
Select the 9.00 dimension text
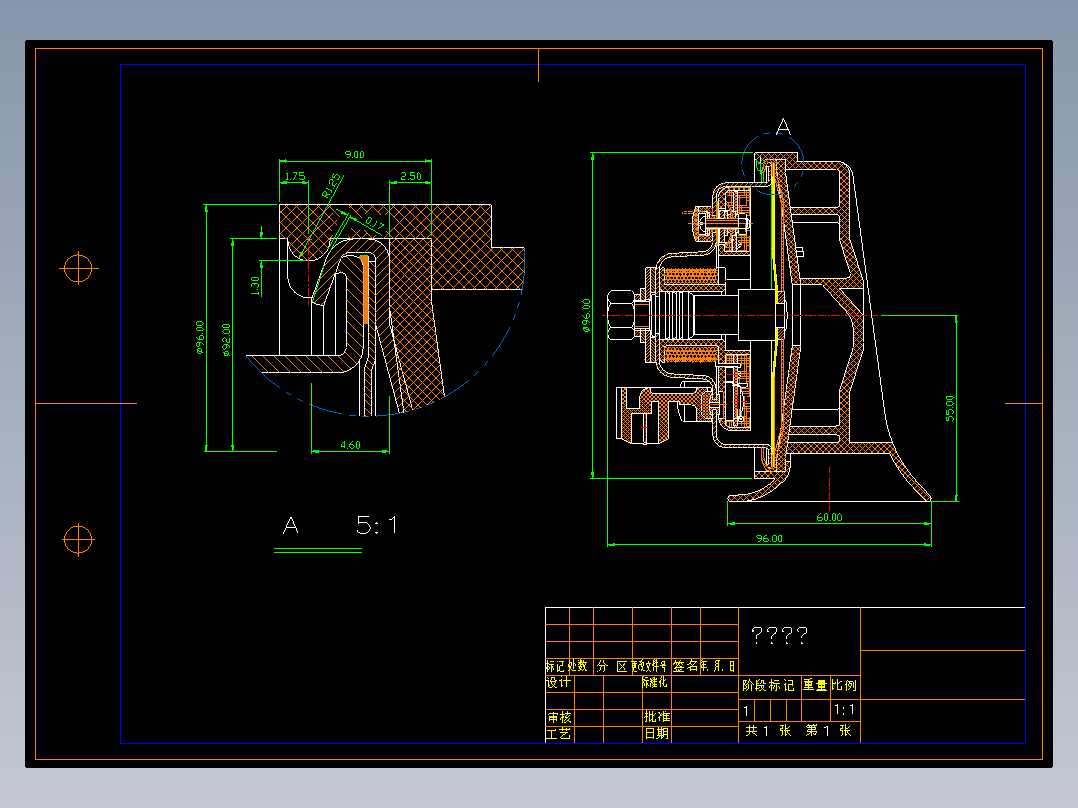(355, 155)
